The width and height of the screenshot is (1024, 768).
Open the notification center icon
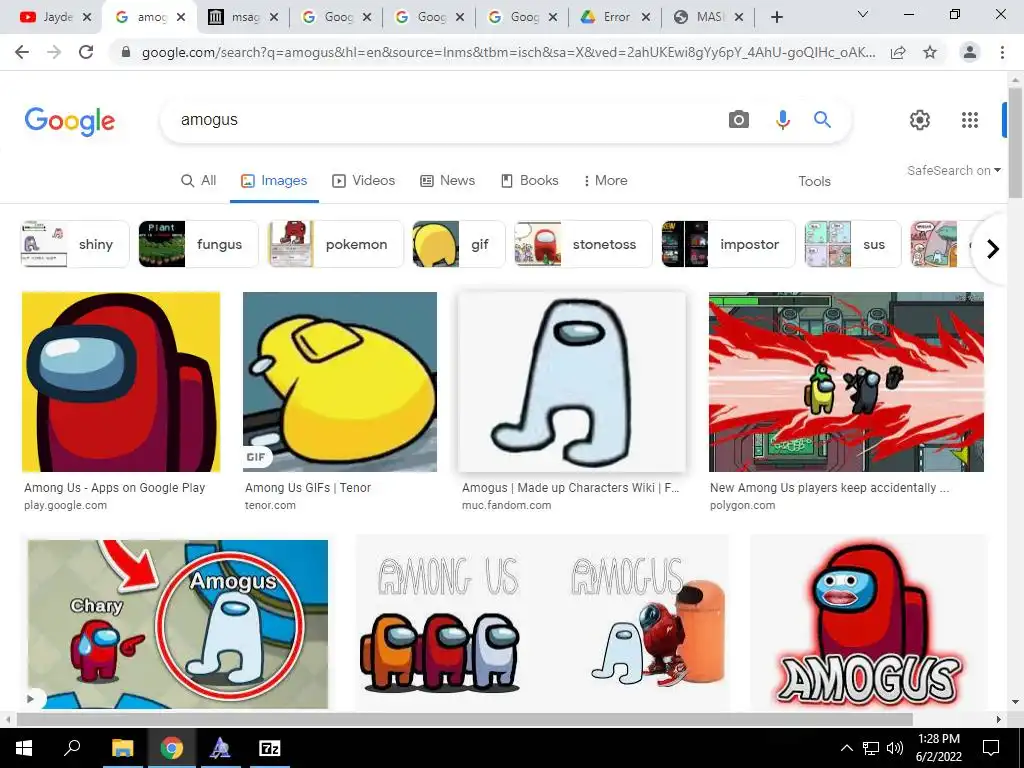point(991,748)
